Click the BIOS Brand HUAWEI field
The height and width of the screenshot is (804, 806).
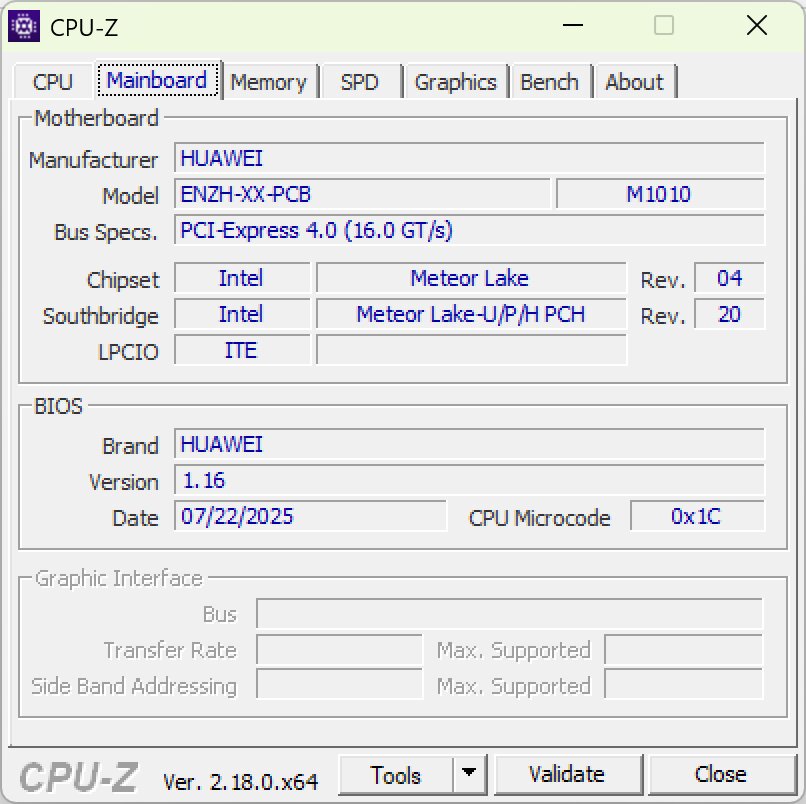click(469, 444)
